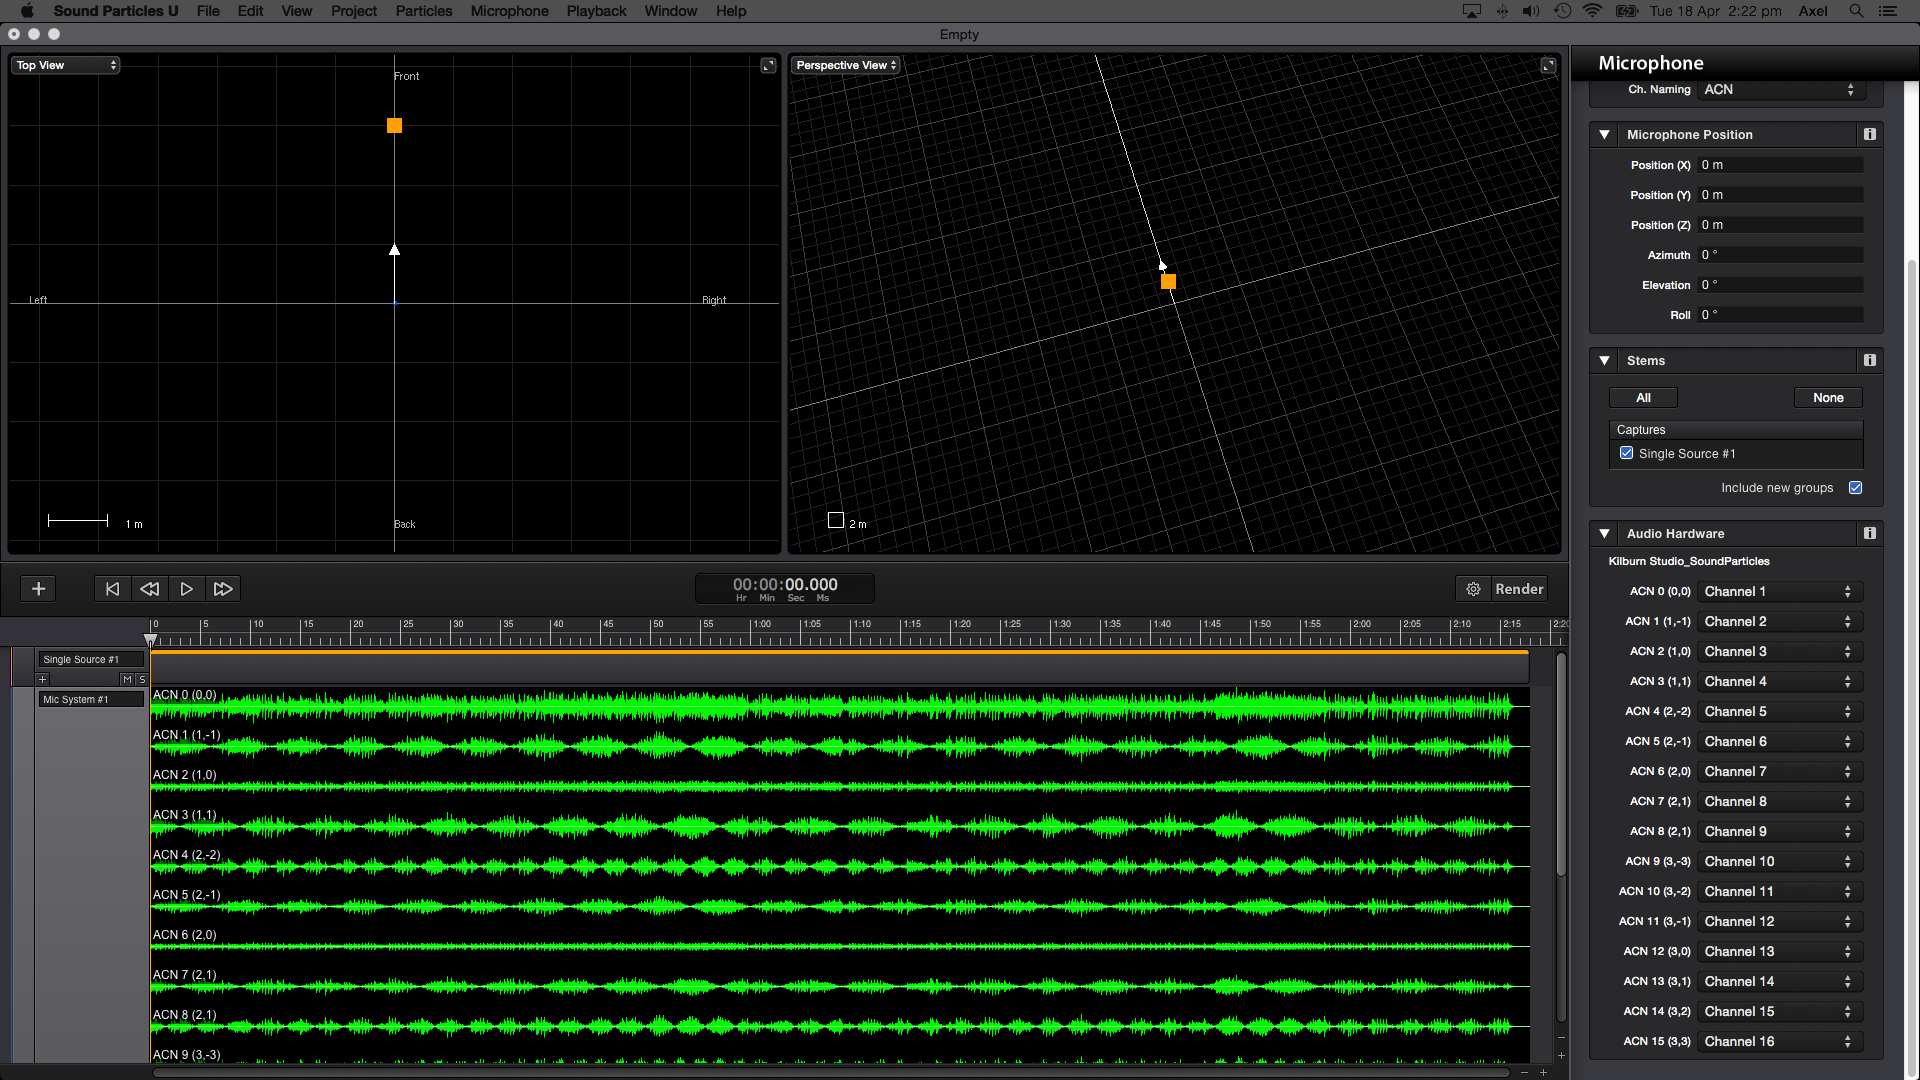
Task: Show info for Audio Hardware section
Action: coord(1869,533)
